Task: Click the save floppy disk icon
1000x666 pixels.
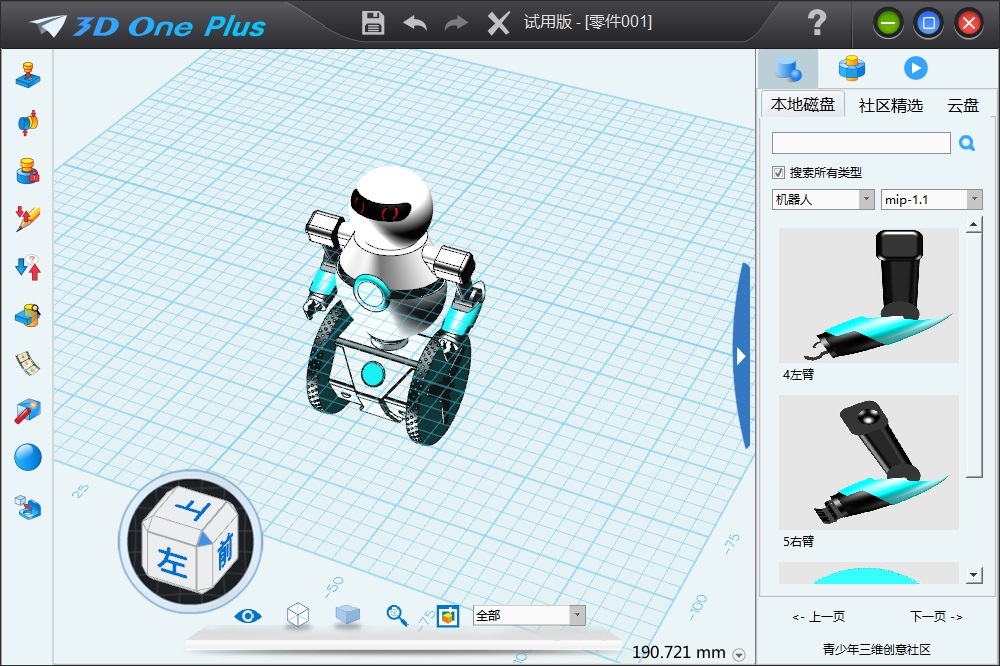Action: [x=372, y=23]
